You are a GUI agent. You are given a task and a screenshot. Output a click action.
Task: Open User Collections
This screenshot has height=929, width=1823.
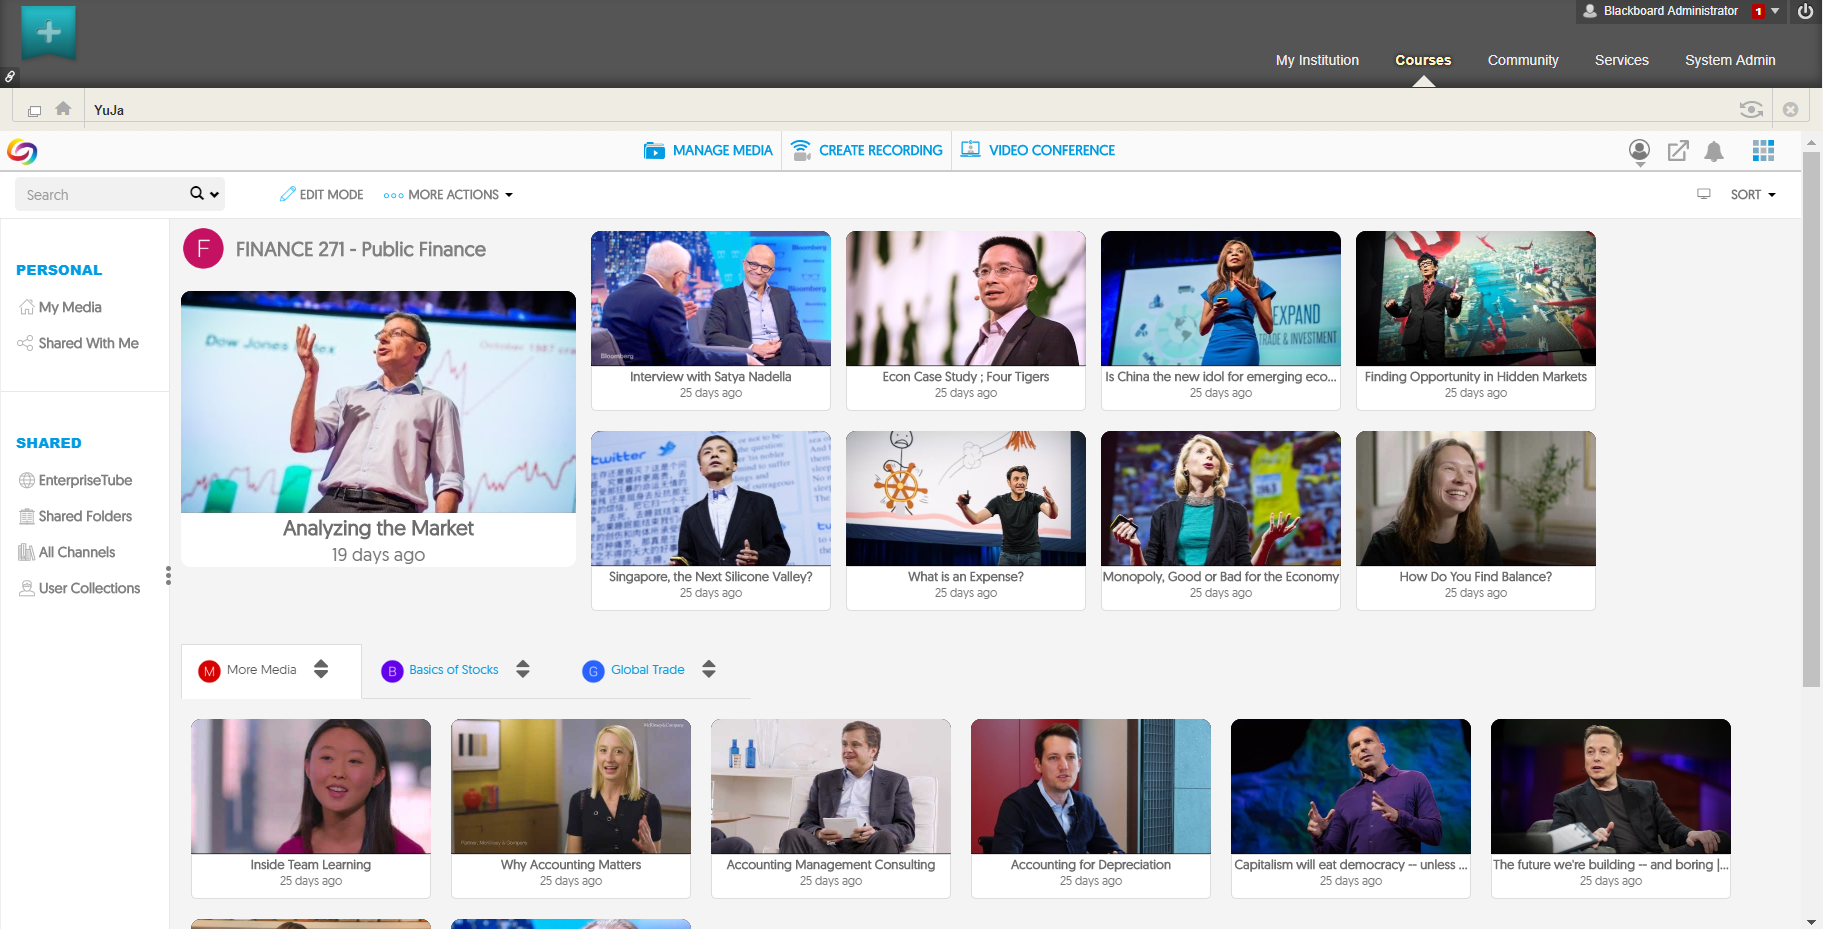pyautogui.click(x=79, y=588)
